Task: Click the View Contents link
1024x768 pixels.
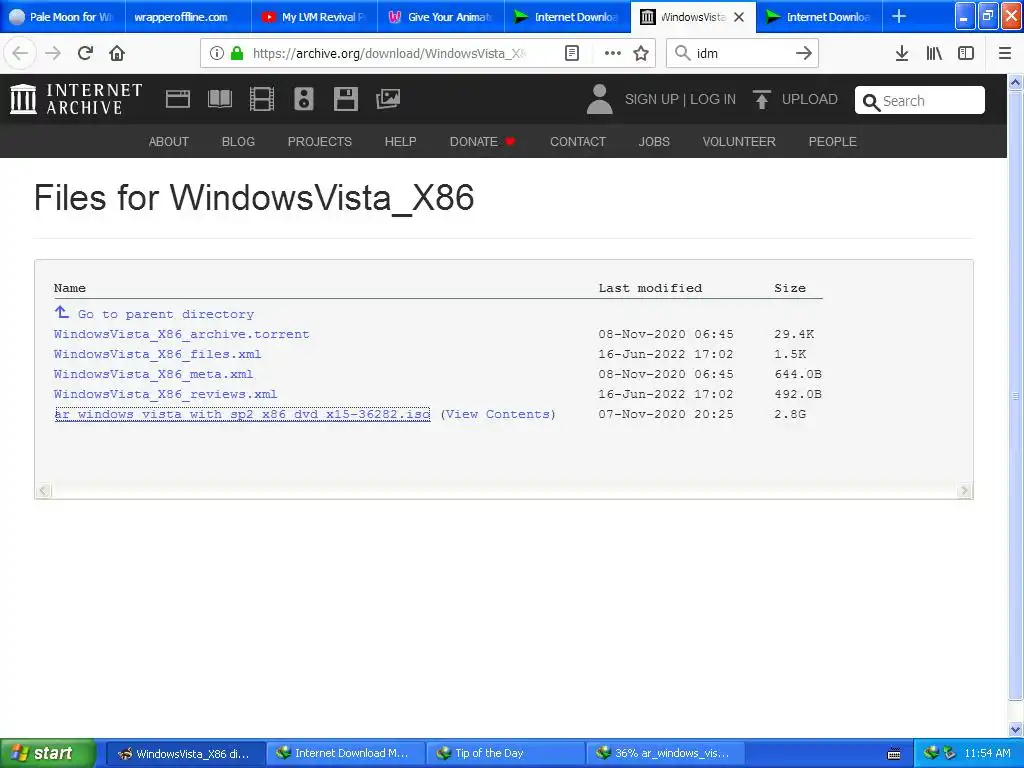Action: click(x=498, y=414)
